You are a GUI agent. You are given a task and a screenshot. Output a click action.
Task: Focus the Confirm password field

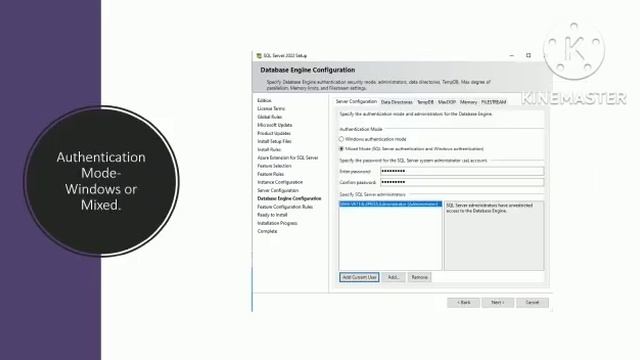(x=462, y=182)
